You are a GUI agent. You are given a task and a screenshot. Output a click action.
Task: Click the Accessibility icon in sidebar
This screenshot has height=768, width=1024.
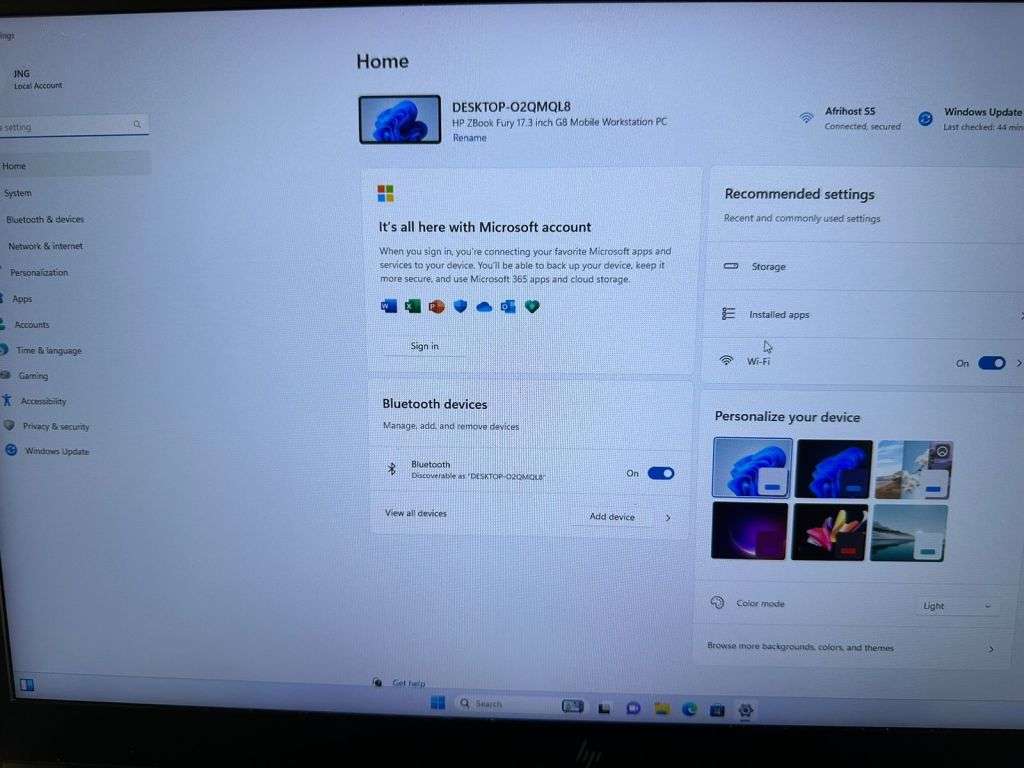pos(7,400)
